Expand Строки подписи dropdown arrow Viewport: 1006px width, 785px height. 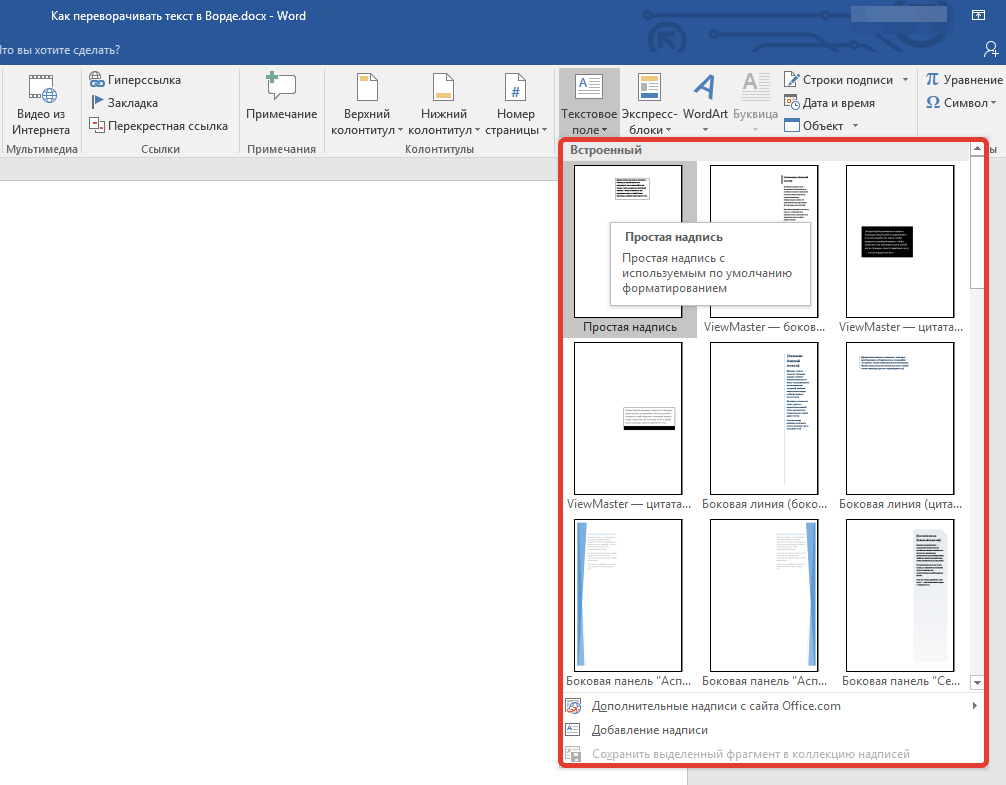click(x=905, y=80)
